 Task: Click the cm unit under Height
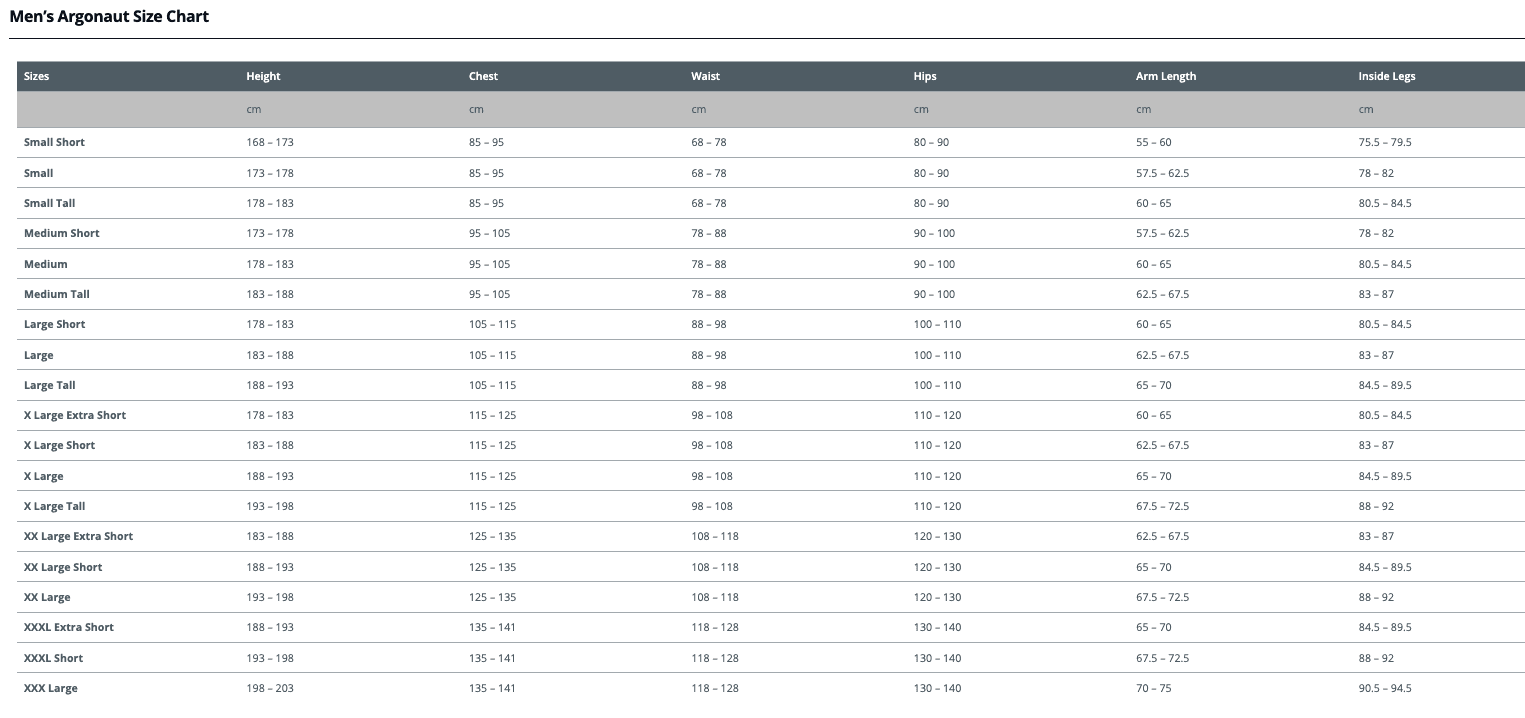pos(253,110)
